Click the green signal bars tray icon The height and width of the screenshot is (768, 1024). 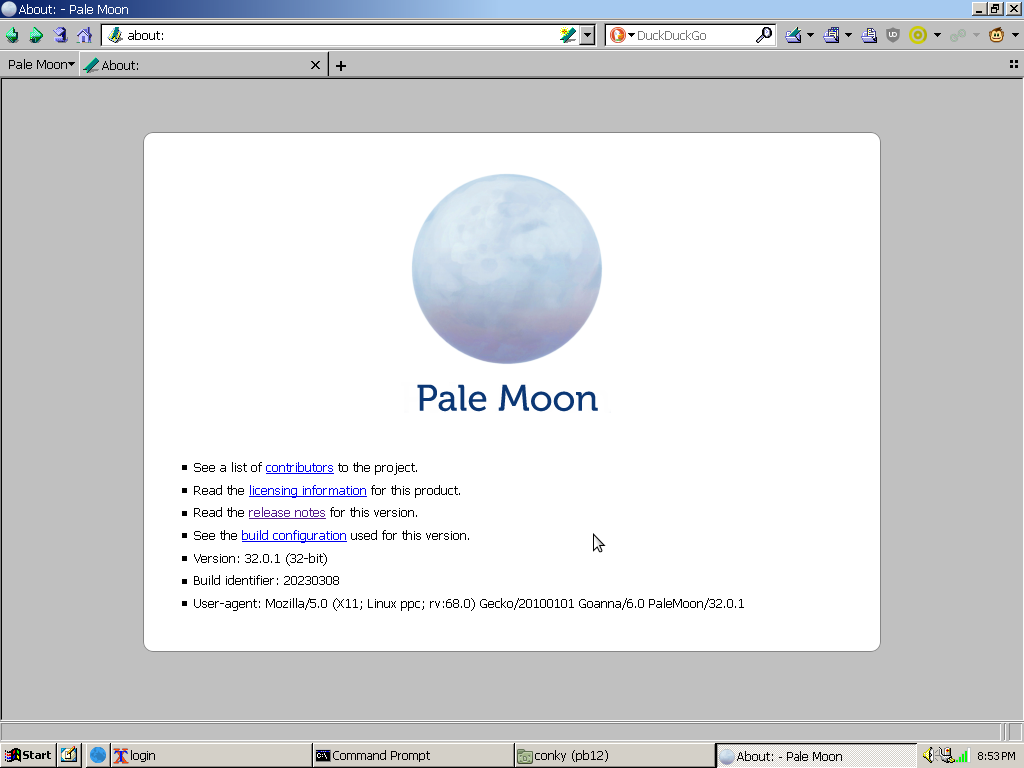click(x=963, y=756)
